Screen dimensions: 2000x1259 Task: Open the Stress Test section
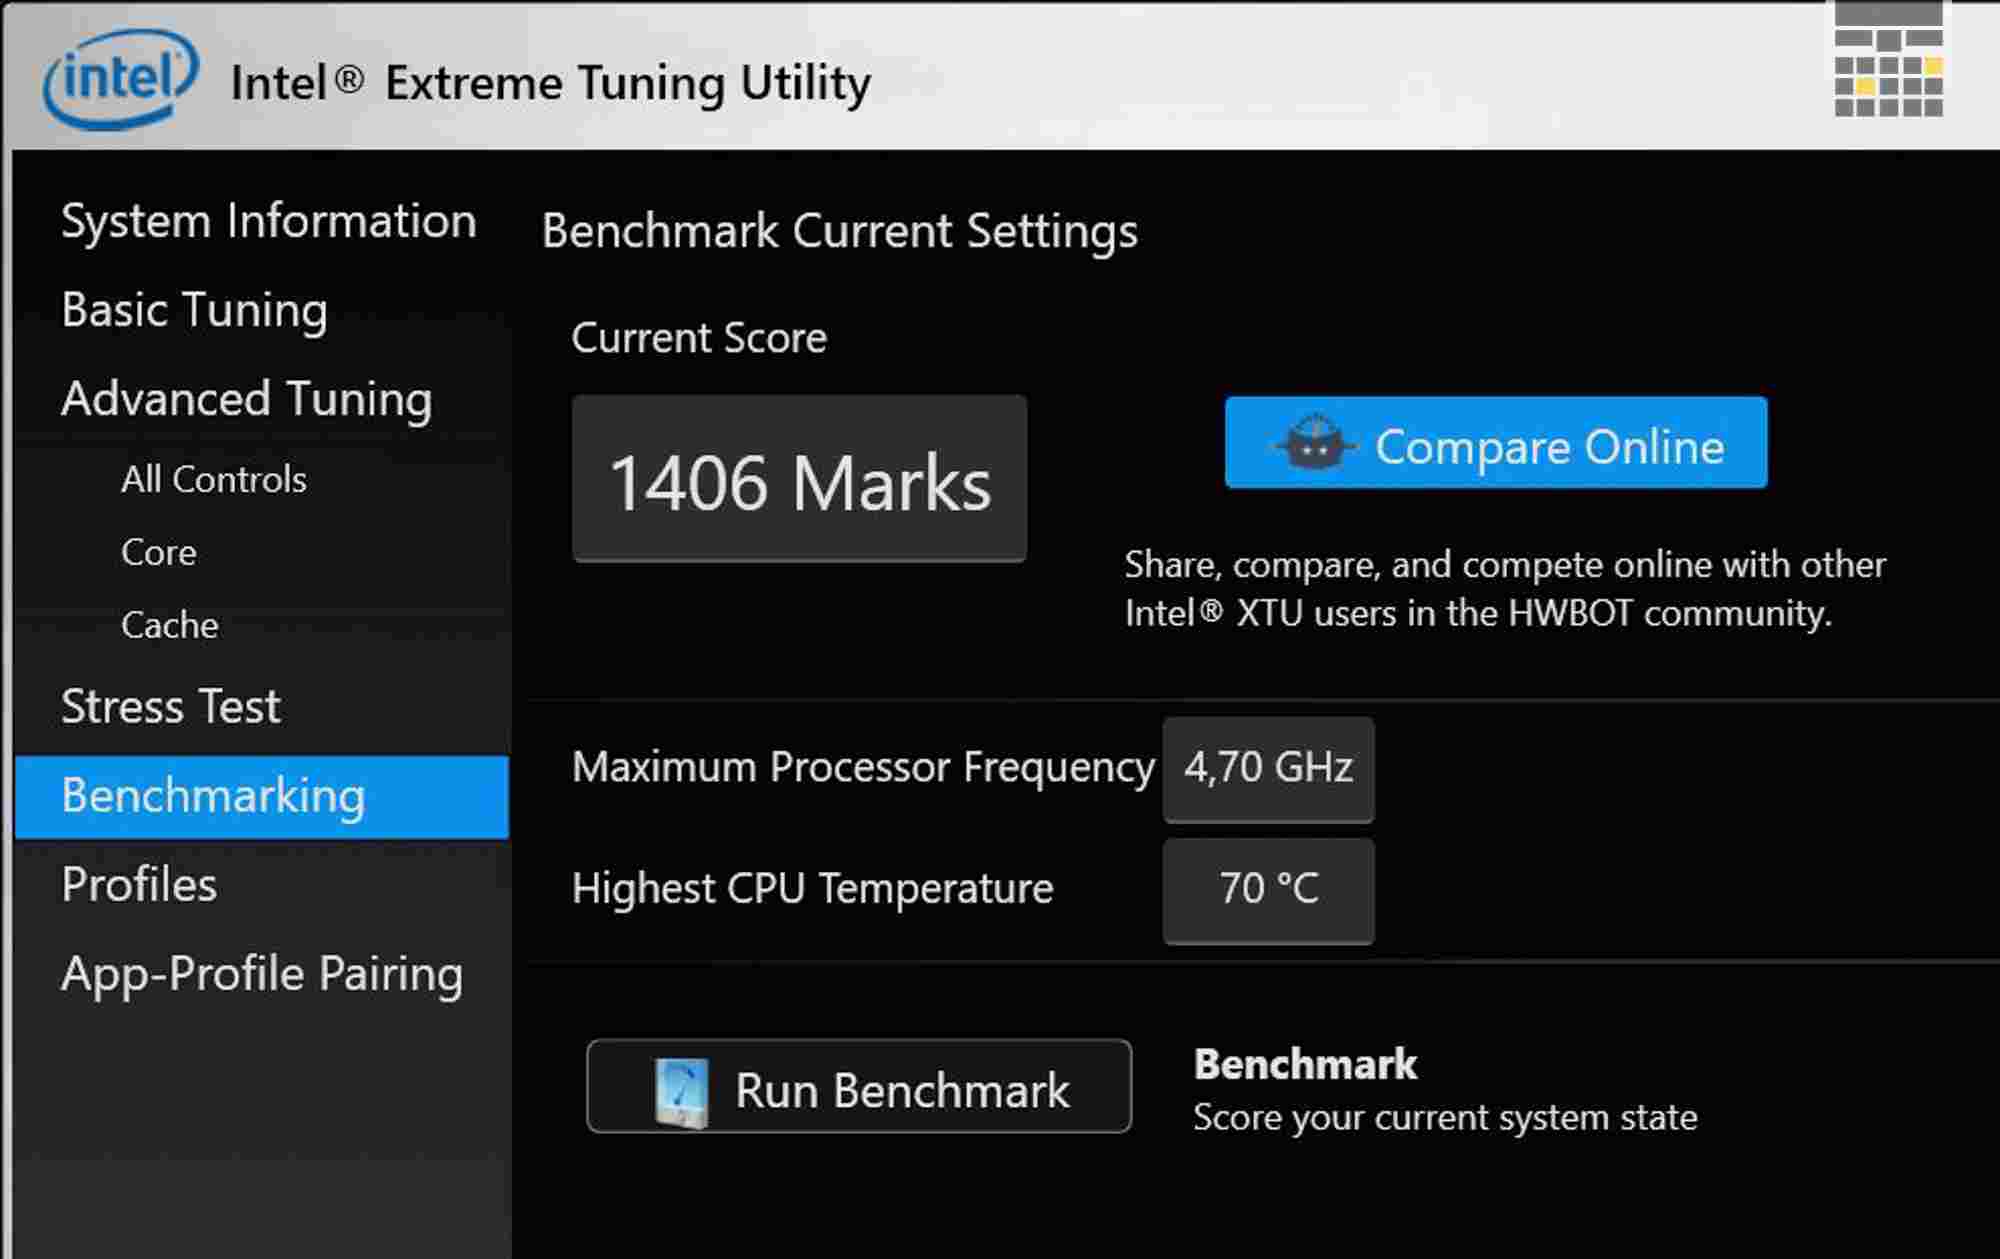(171, 707)
